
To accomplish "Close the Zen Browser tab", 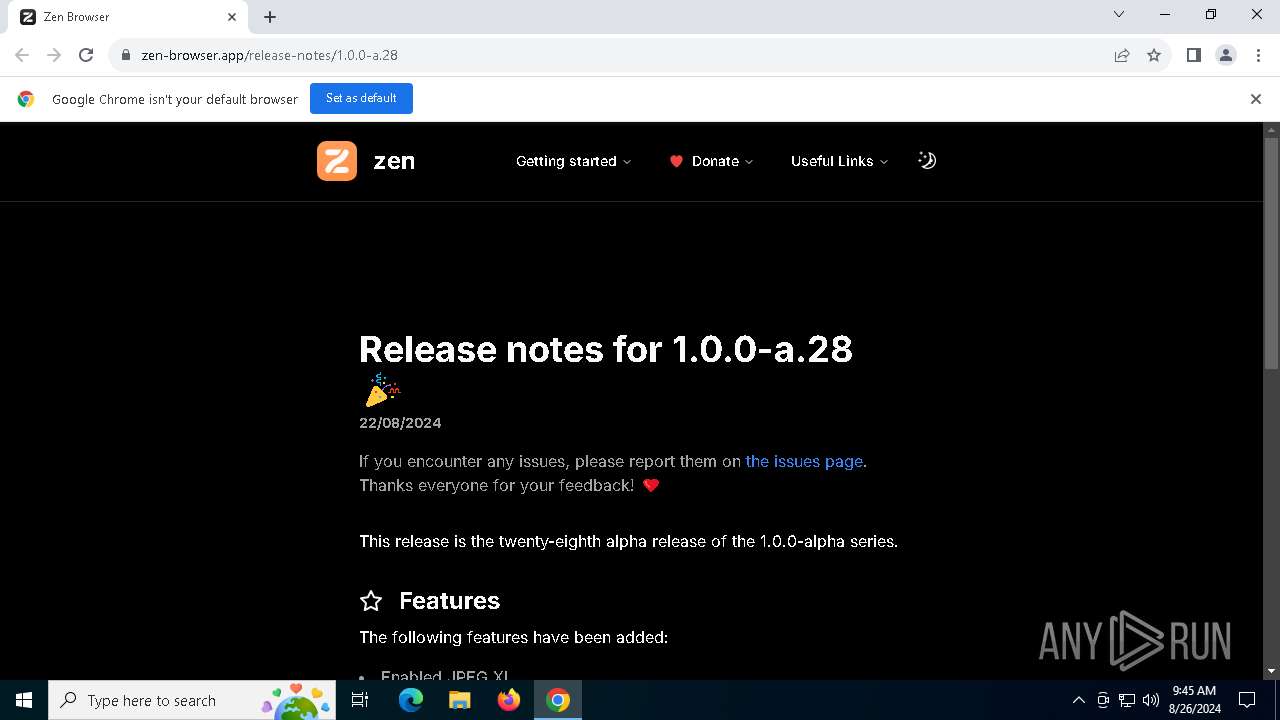I will coord(232,17).
